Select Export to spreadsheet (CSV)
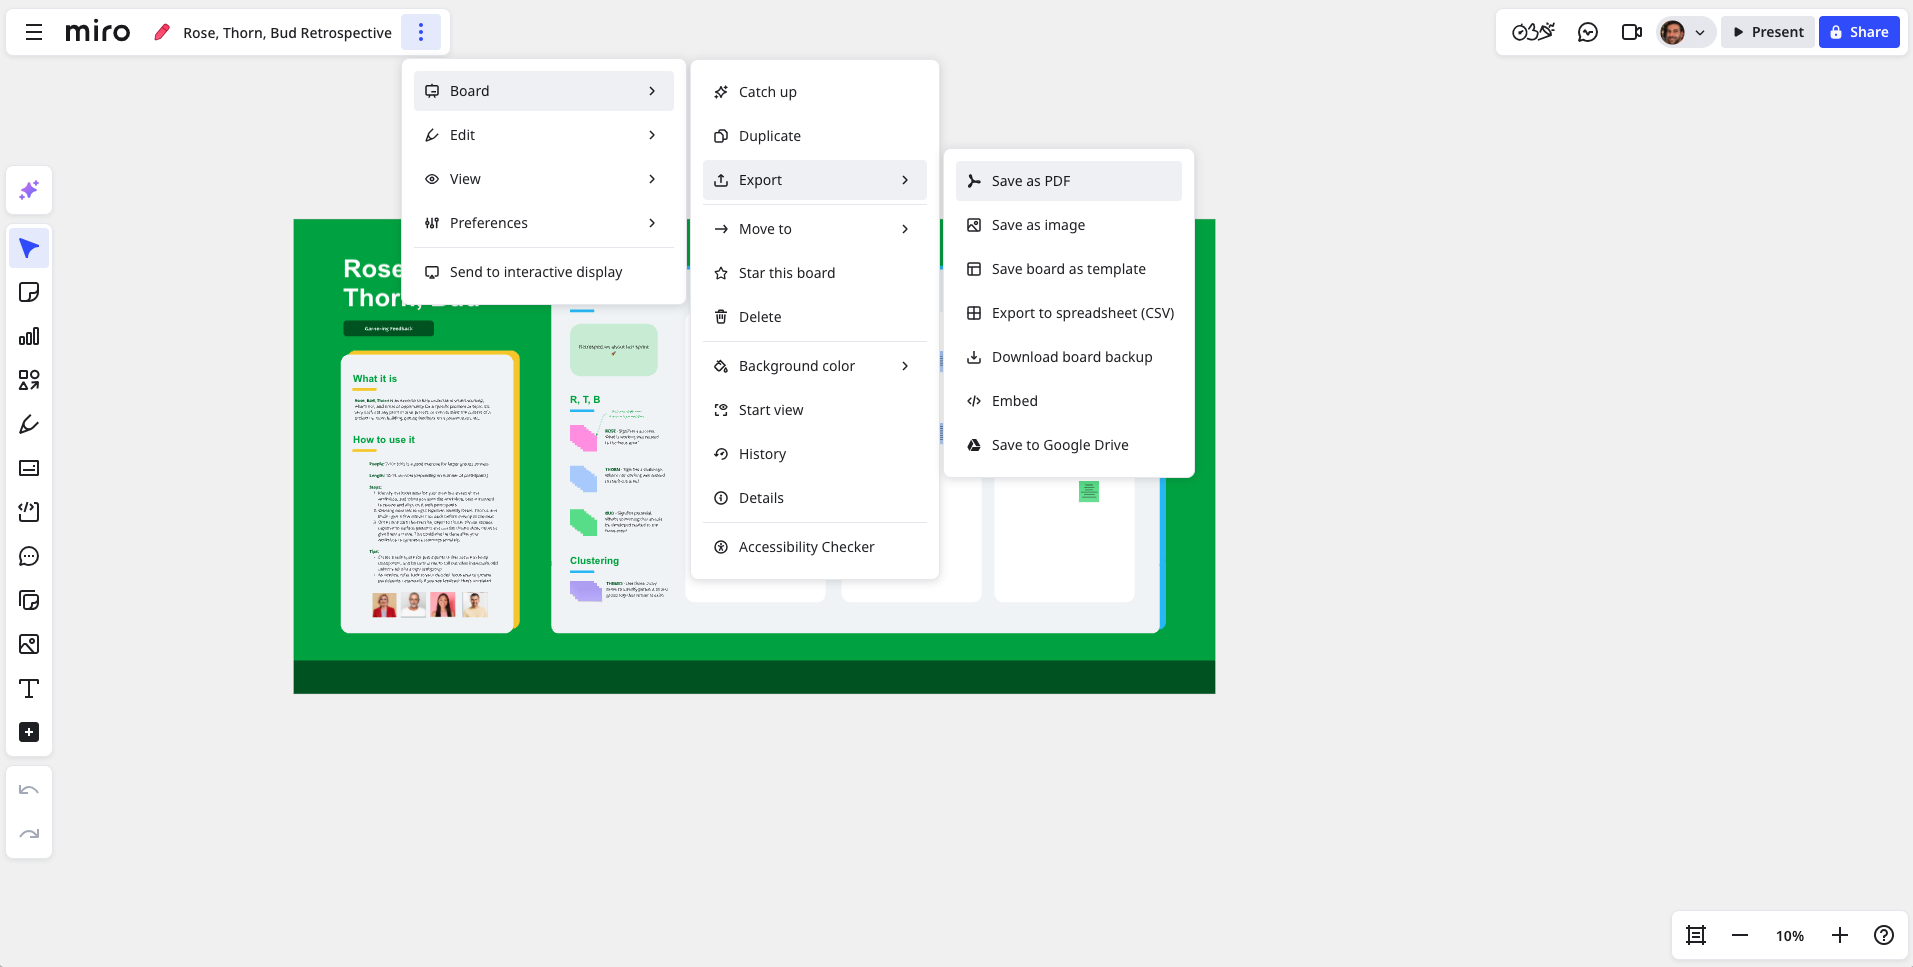1913x967 pixels. (1082, 313)
